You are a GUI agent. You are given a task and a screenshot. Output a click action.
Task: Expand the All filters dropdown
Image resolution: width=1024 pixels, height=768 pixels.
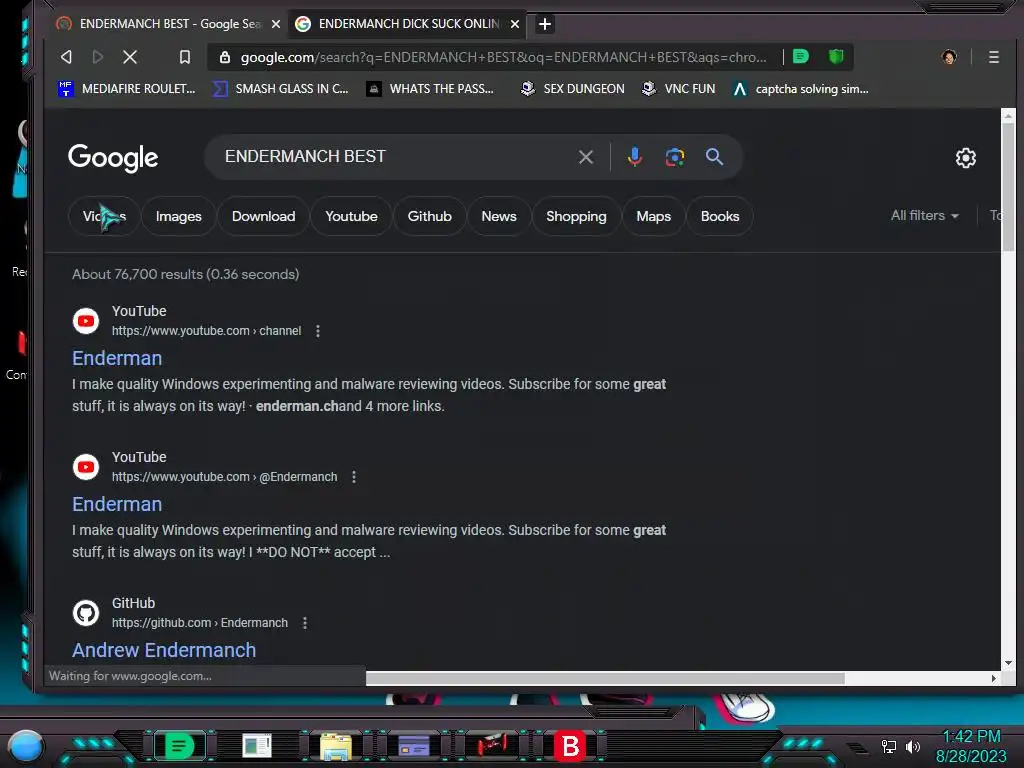[x=925, y=216]
